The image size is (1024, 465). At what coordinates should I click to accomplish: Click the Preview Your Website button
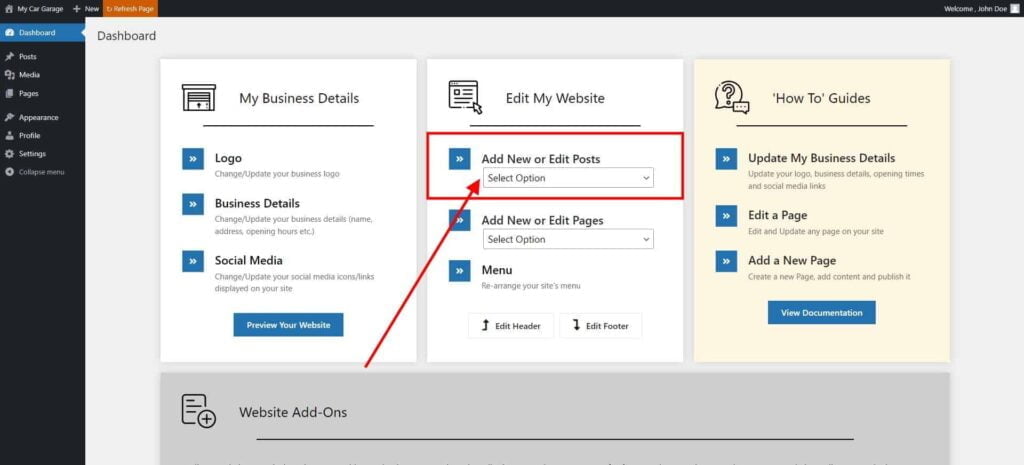[288, 325]
